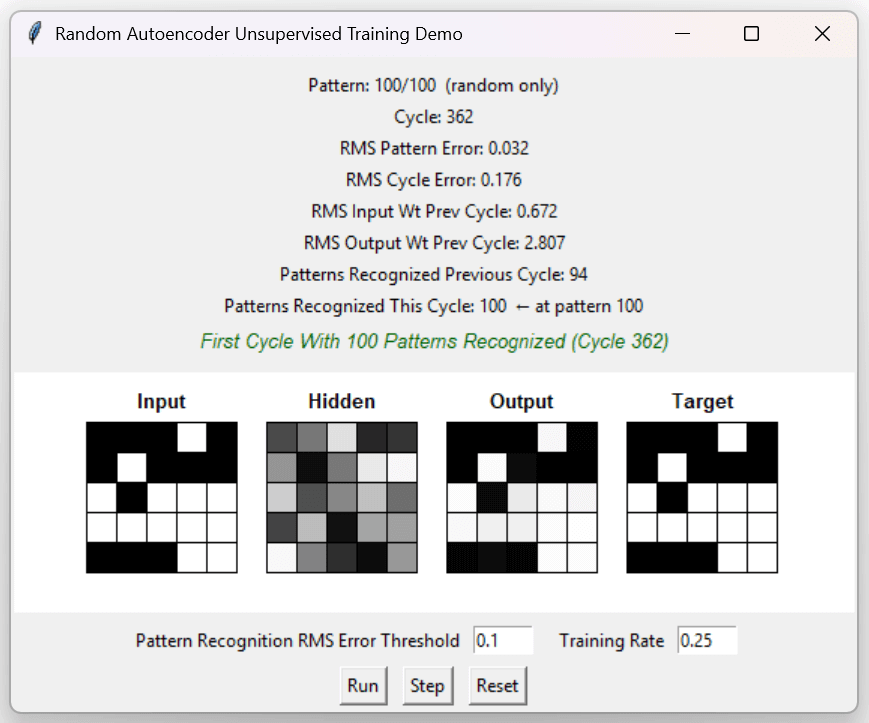Click the Run button

click(363, 686)
